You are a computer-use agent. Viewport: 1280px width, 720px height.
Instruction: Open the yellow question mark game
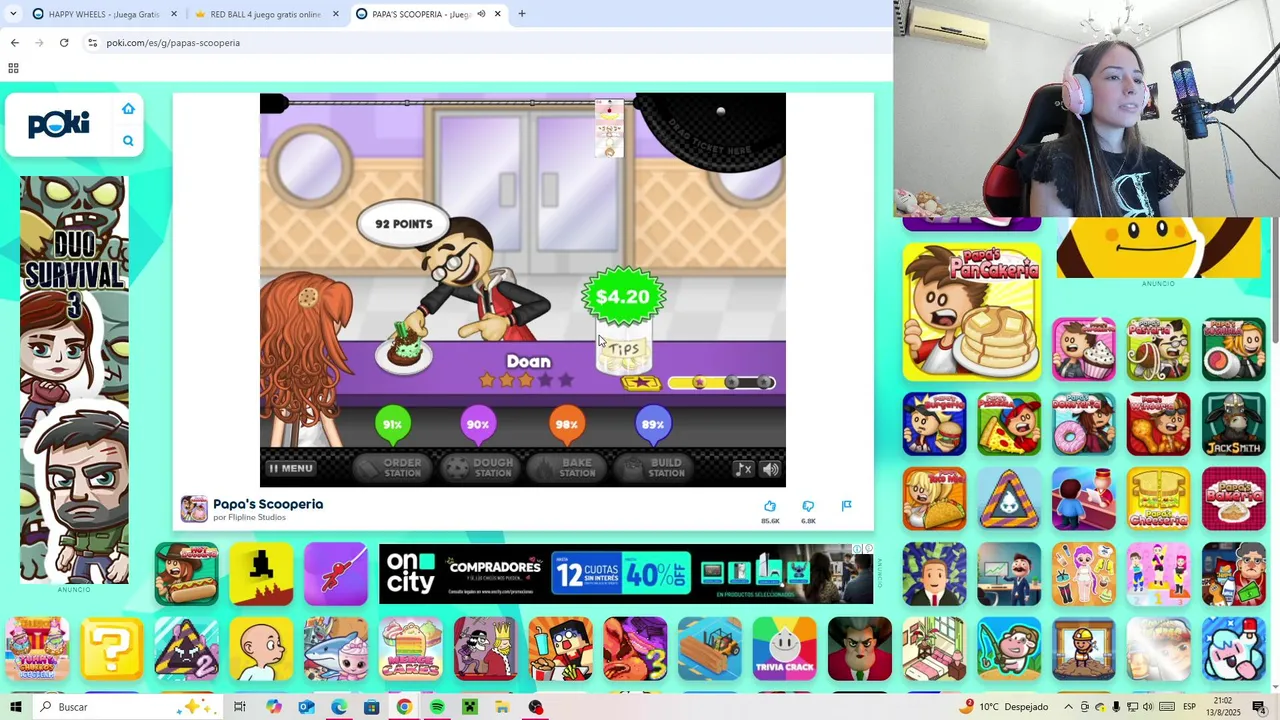pos(111,649)
